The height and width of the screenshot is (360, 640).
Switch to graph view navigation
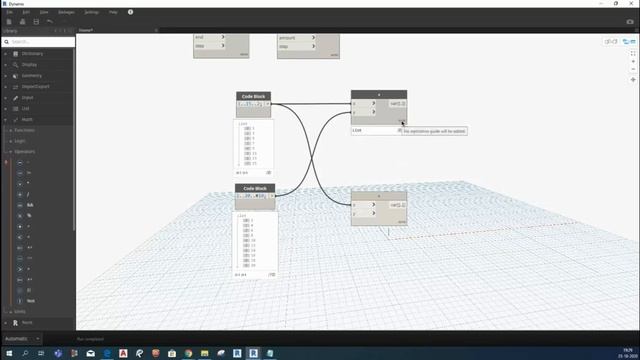point(629,41)
